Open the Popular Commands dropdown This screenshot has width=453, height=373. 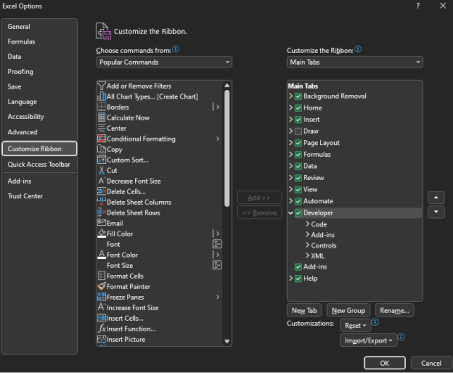tap(164, 62)
